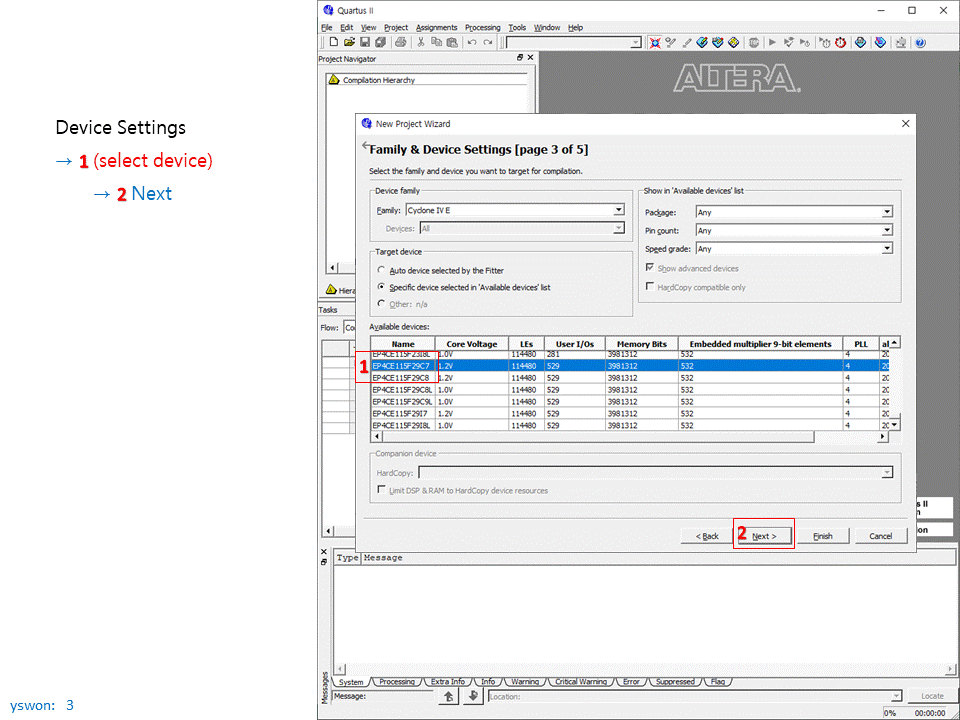Viewport: 960px width, 720px height.
Task: Click the Project Navigator toggle icon
Action: 654,42
